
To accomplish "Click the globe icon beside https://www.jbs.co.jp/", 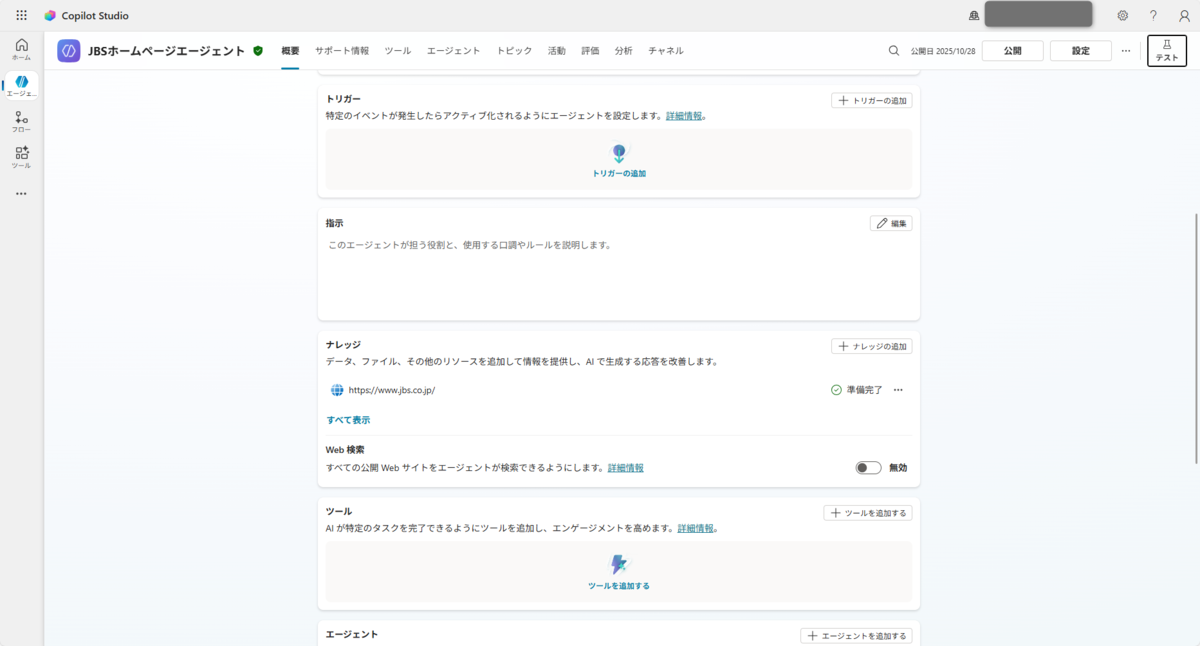I will tap(336, 390).
